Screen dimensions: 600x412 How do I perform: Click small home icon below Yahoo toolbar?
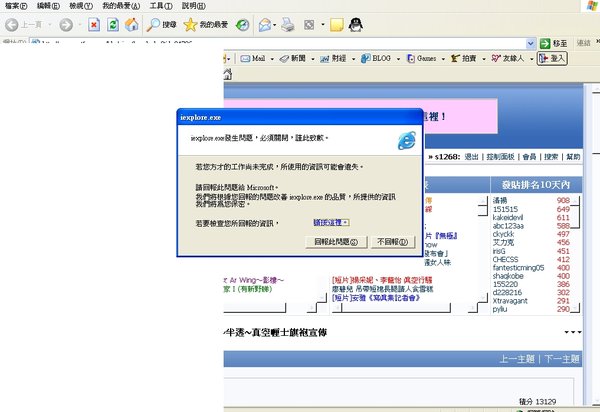(228, 74)
